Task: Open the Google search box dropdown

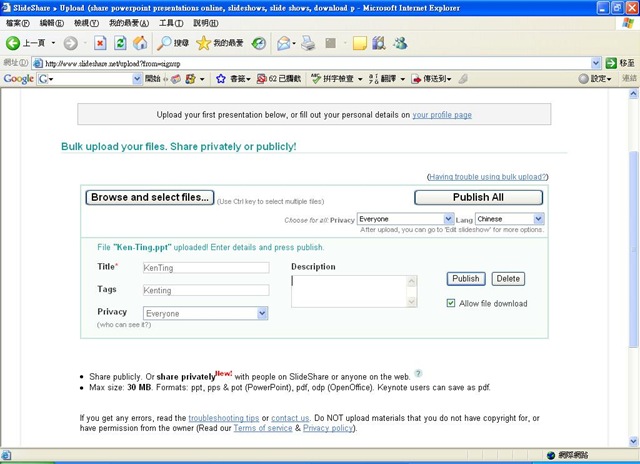Action: coord(137,79)
